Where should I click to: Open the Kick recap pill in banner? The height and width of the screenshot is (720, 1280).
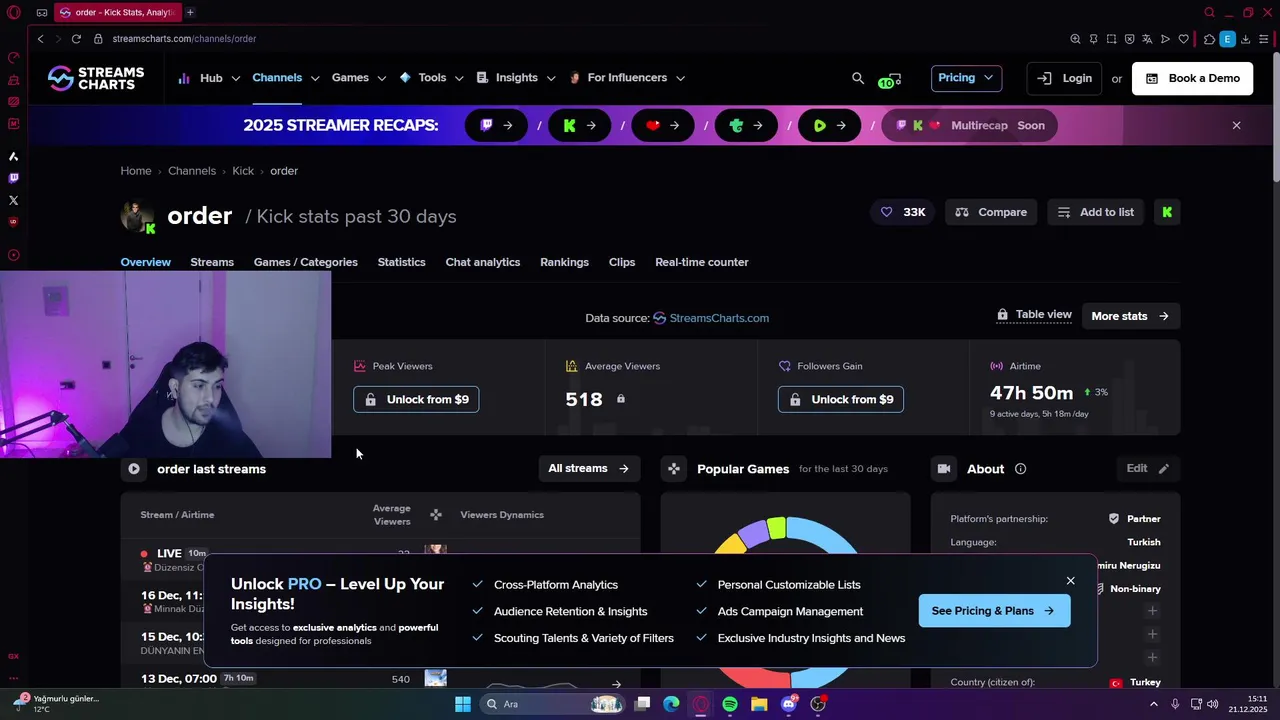(580, 126)
